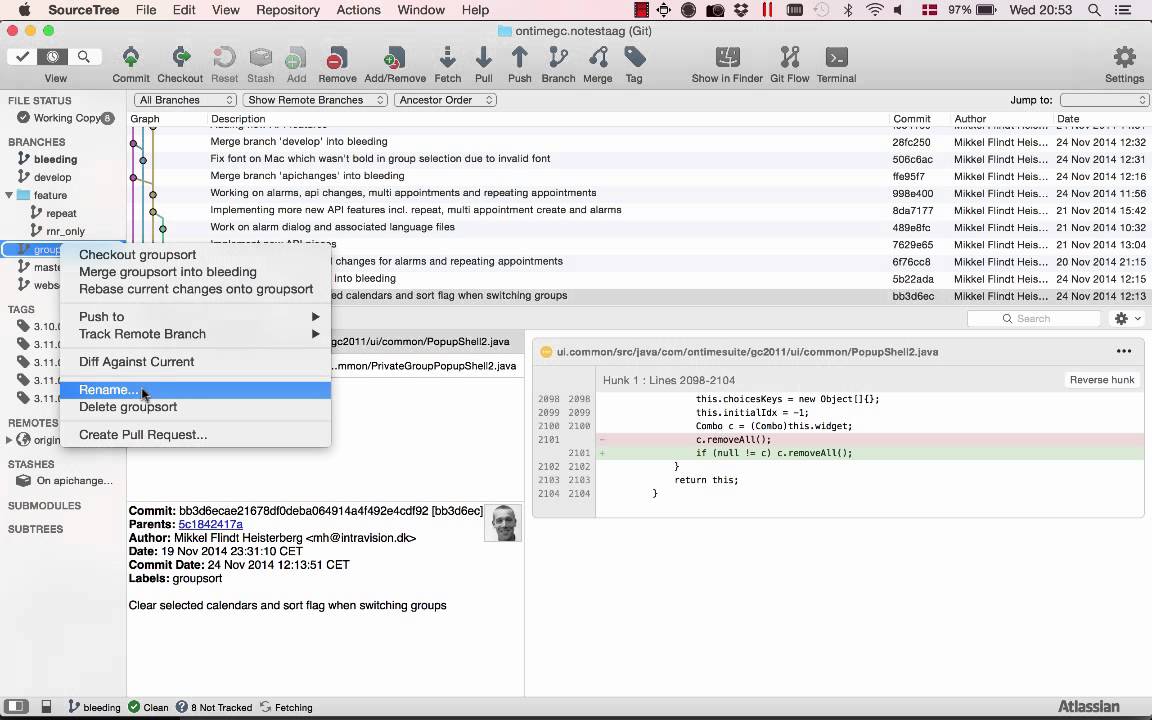Image resolution: width=1152 pixels, height=720 pixels.
Task: Click the Merge toolbar icon
Action: (597, 57)
